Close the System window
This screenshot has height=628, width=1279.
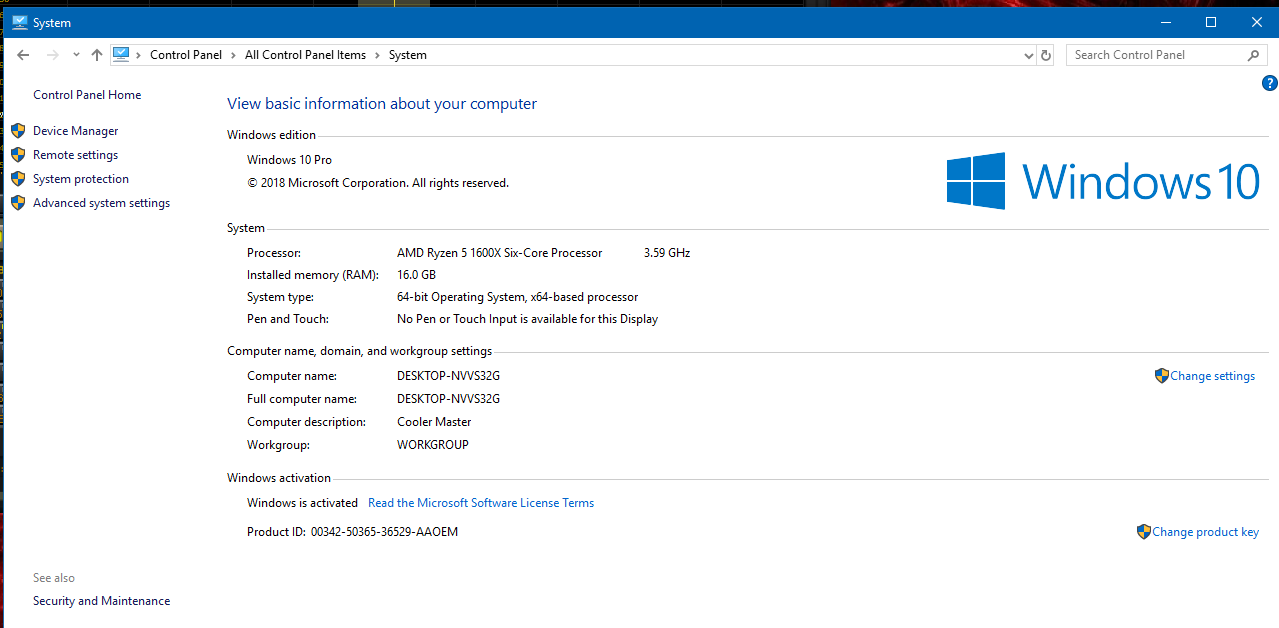click(1257, 21)
